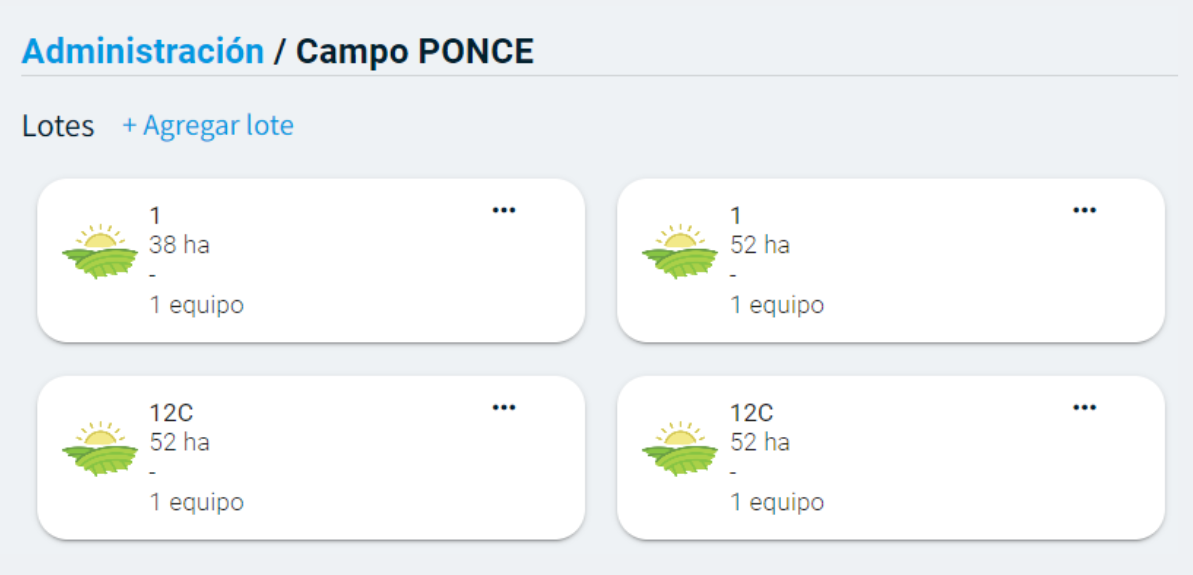Click the name of the second 12C lot
The image size is (1193, 575).
[x=752, y=413]
